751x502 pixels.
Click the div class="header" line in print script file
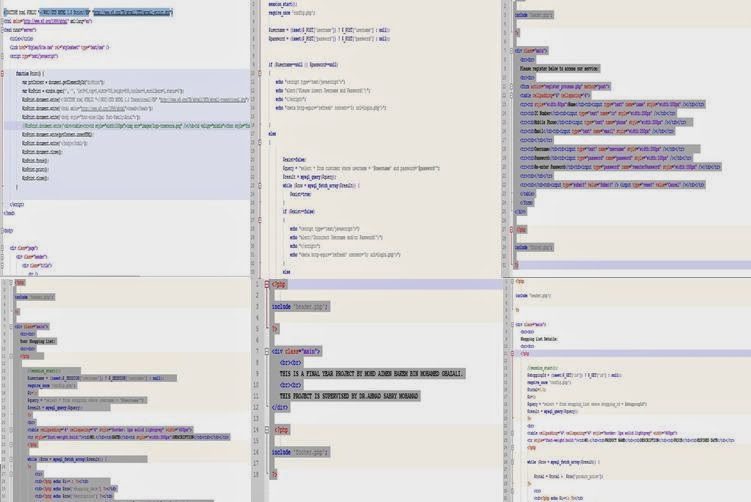click(x=32, y=256)
